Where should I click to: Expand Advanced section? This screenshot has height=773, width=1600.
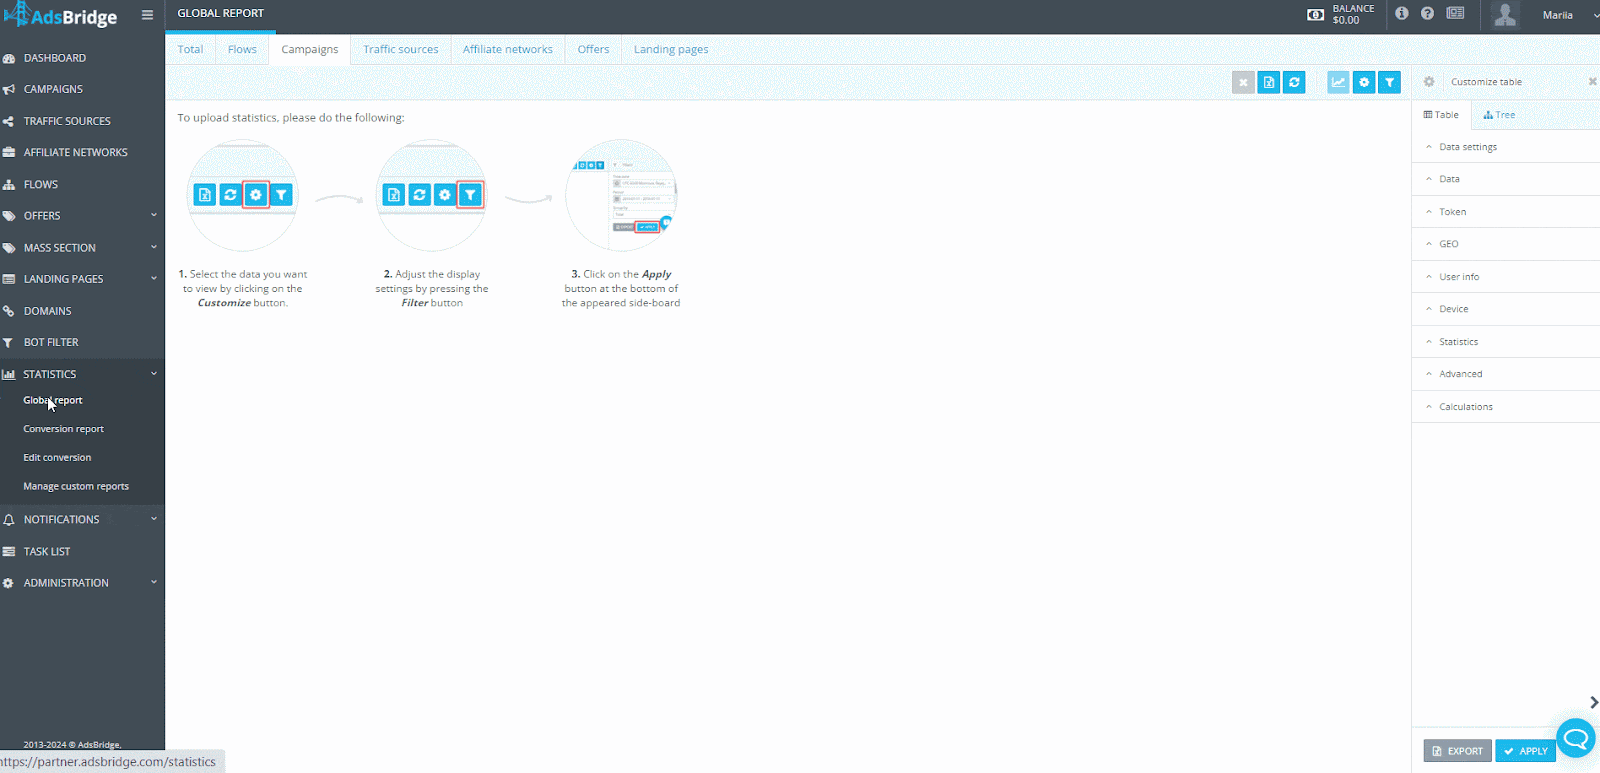(1506, 374)
